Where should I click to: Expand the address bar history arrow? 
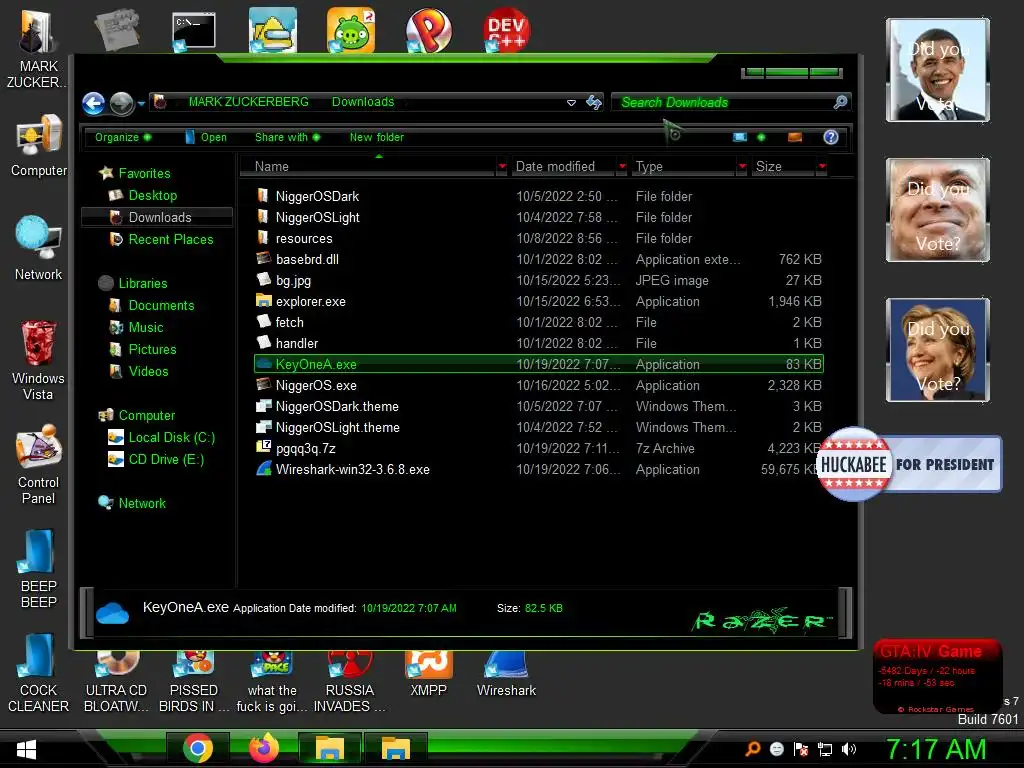pos(571,103)
